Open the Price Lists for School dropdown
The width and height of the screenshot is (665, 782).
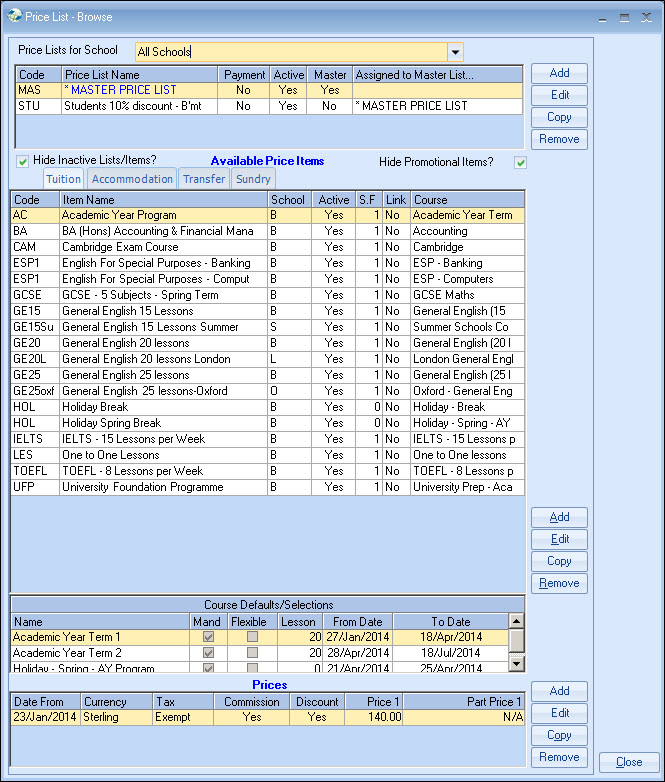click(x=455, y=52)
